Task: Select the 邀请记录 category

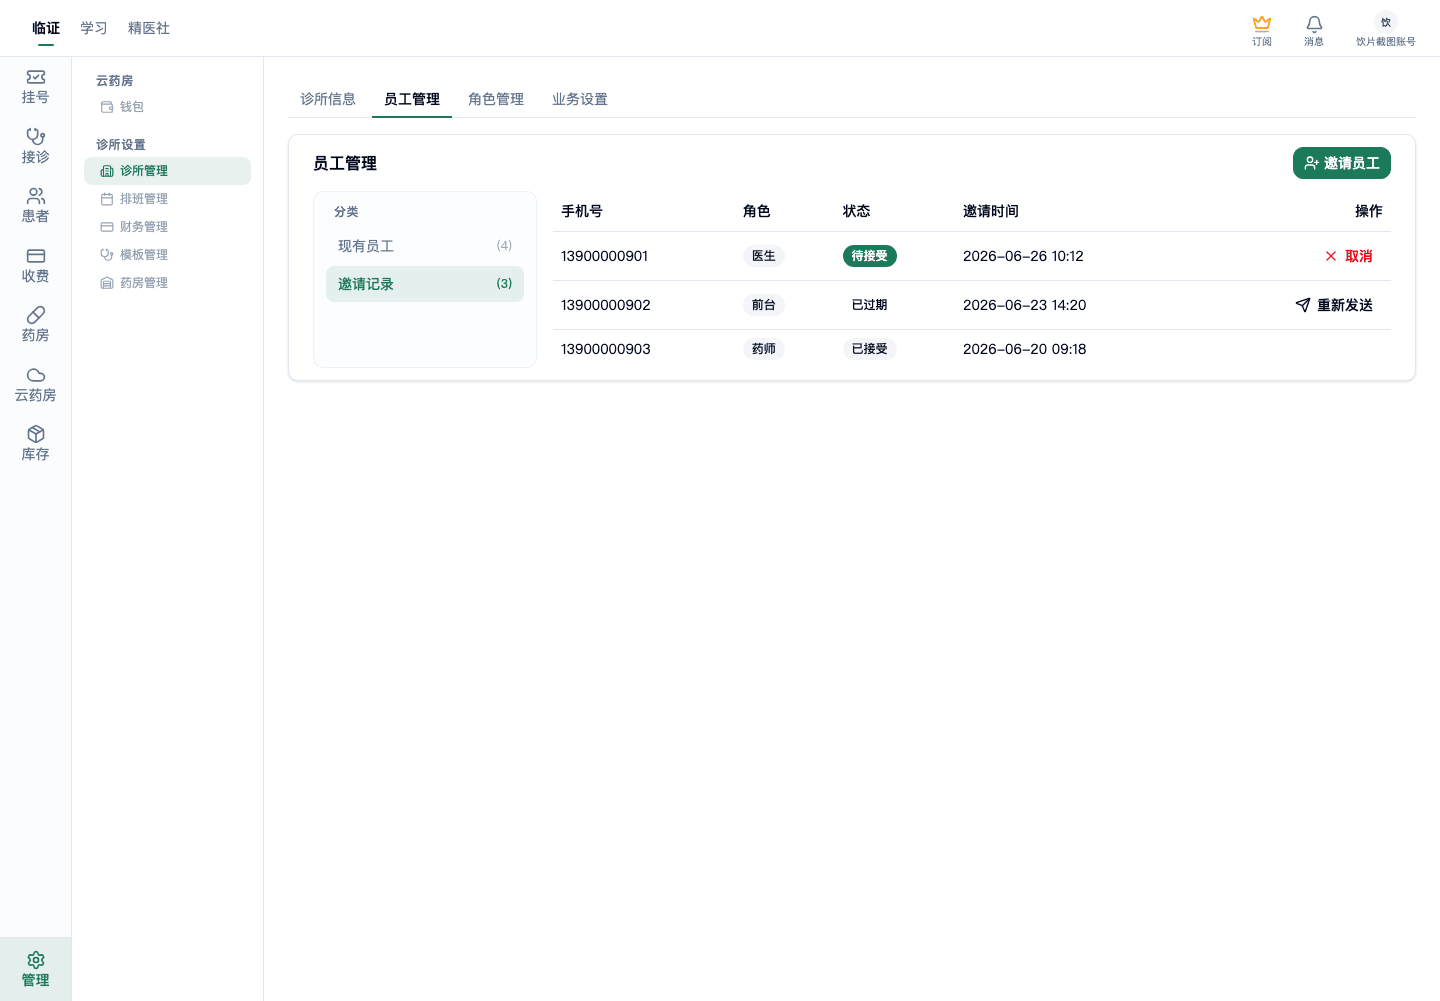Action: (x=425, y=284)
